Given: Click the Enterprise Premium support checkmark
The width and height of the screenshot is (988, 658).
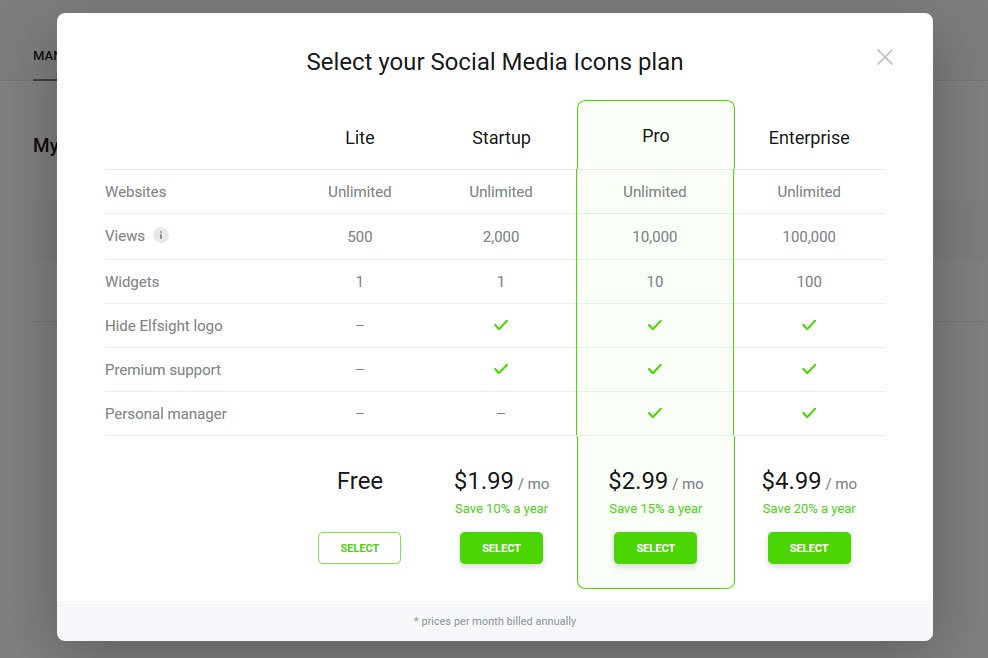Looking at the screenshot, I should click(809, 368).
